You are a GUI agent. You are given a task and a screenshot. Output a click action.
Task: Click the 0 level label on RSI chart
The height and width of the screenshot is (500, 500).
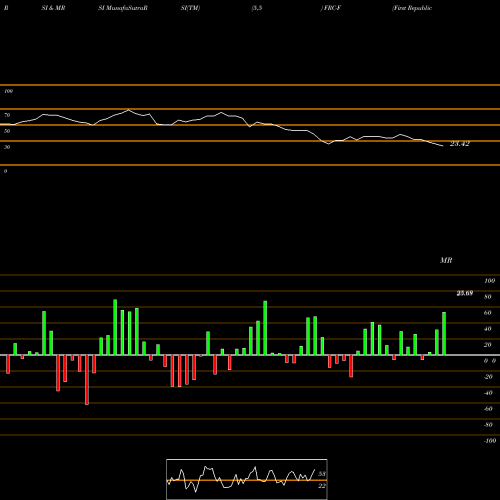click(x=5, y=171)
